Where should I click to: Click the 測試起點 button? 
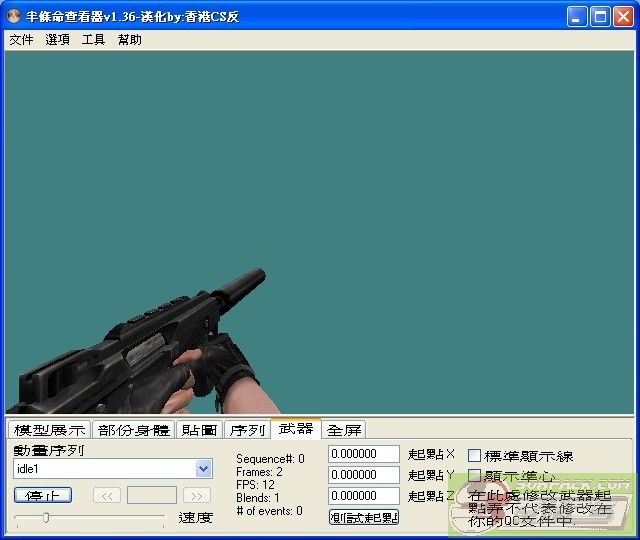tap(364, 517)
